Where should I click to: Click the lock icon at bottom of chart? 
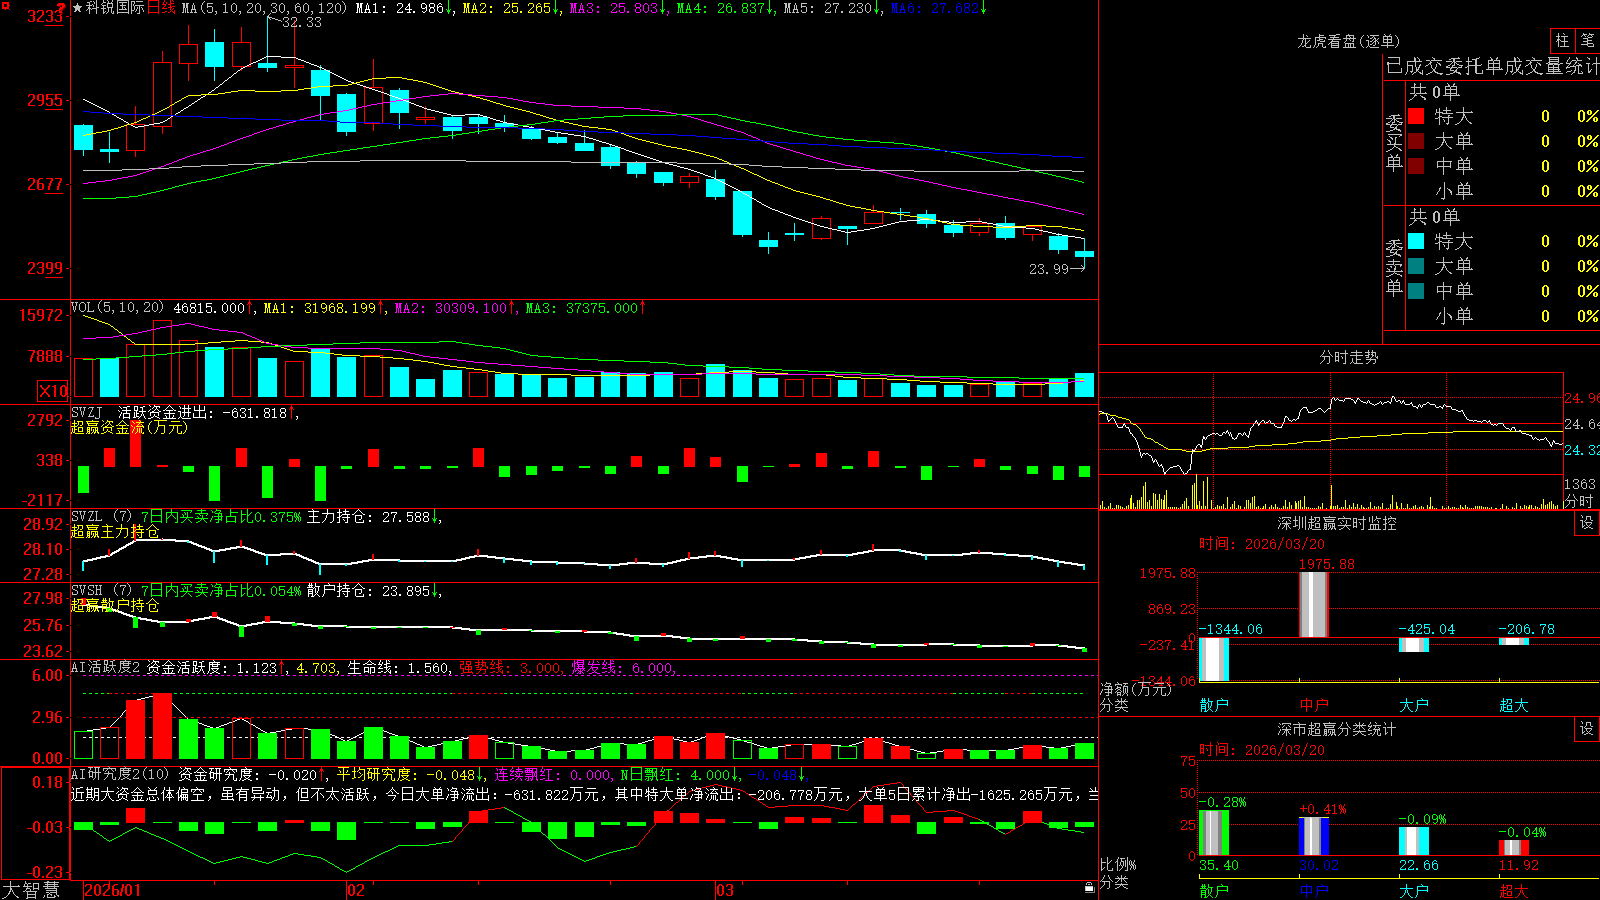click(x=1090, y=888)
